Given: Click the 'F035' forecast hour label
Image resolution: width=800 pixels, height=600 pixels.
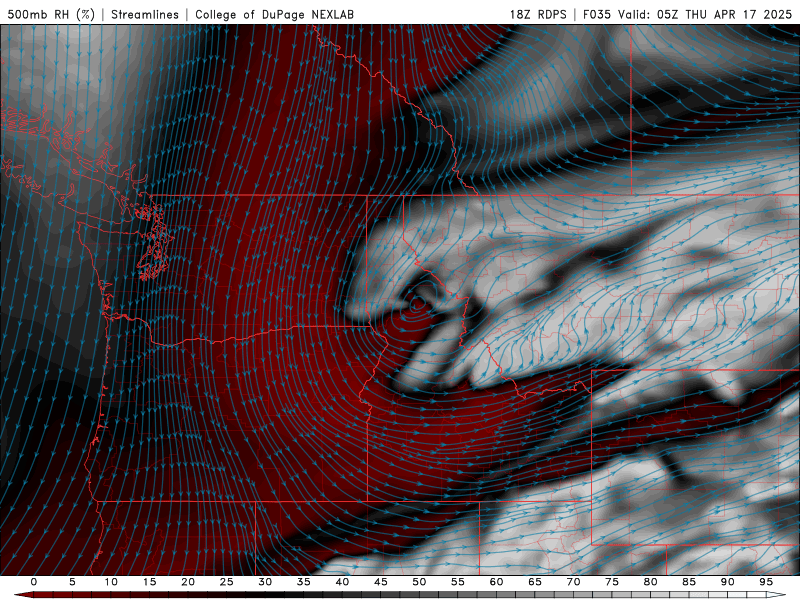Looking at the screenshot, I should (x=597, y=14).
